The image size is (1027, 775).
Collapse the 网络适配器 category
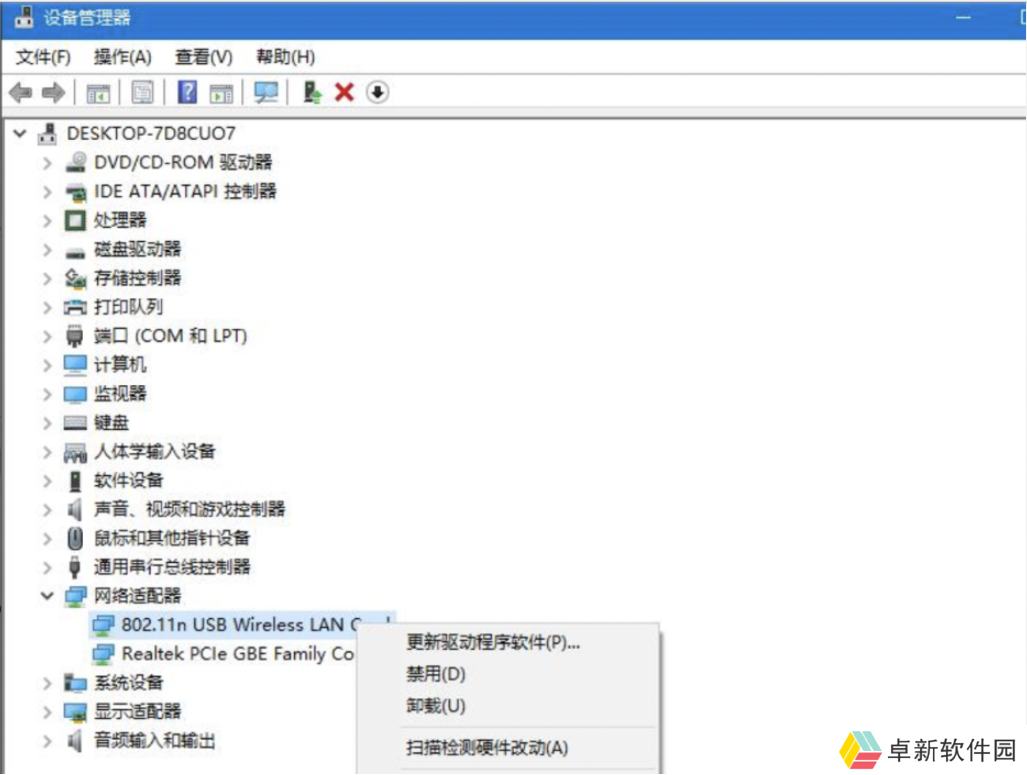click(47, 595)
